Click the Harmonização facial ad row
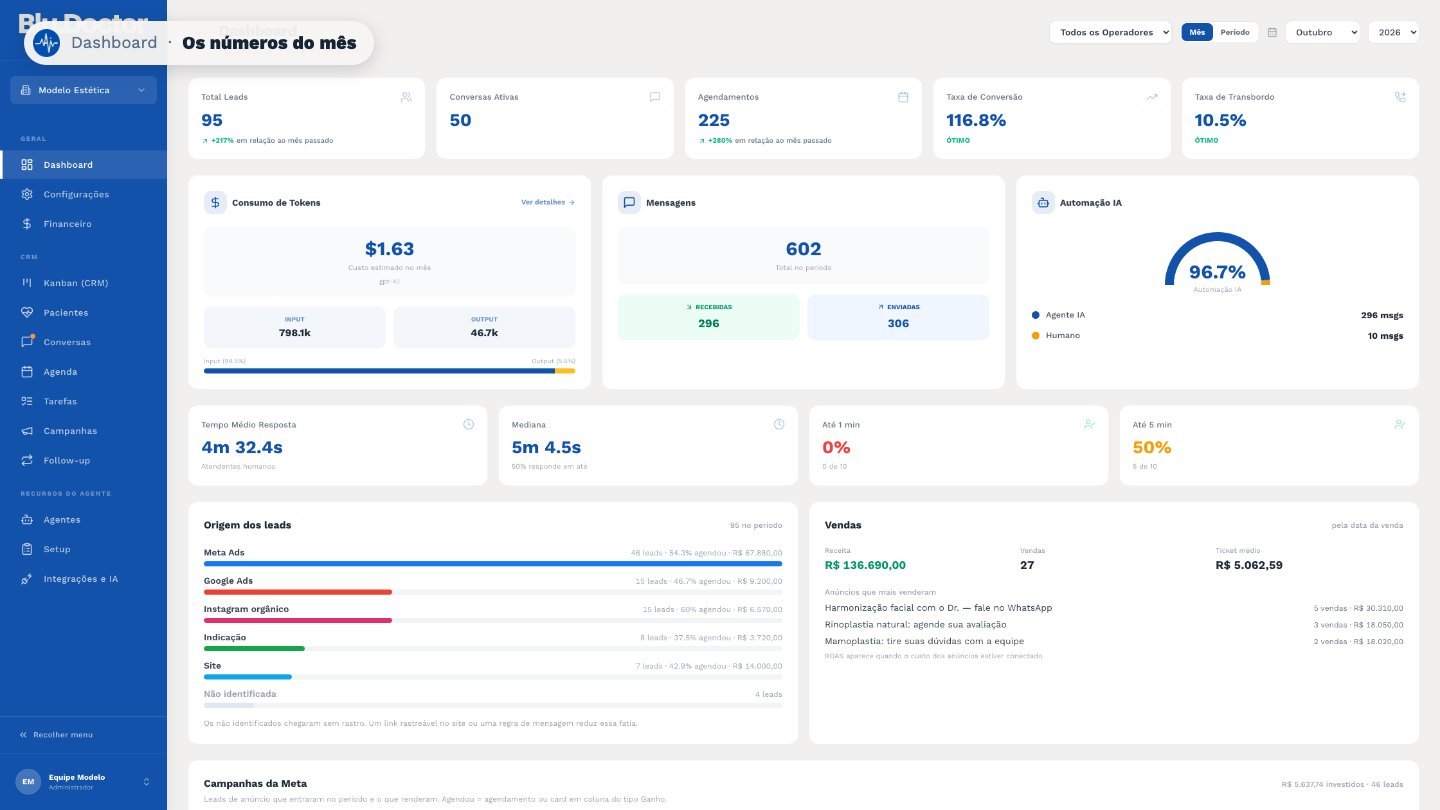Viewport: 1440px width, 810px height. pos(1114,608)
